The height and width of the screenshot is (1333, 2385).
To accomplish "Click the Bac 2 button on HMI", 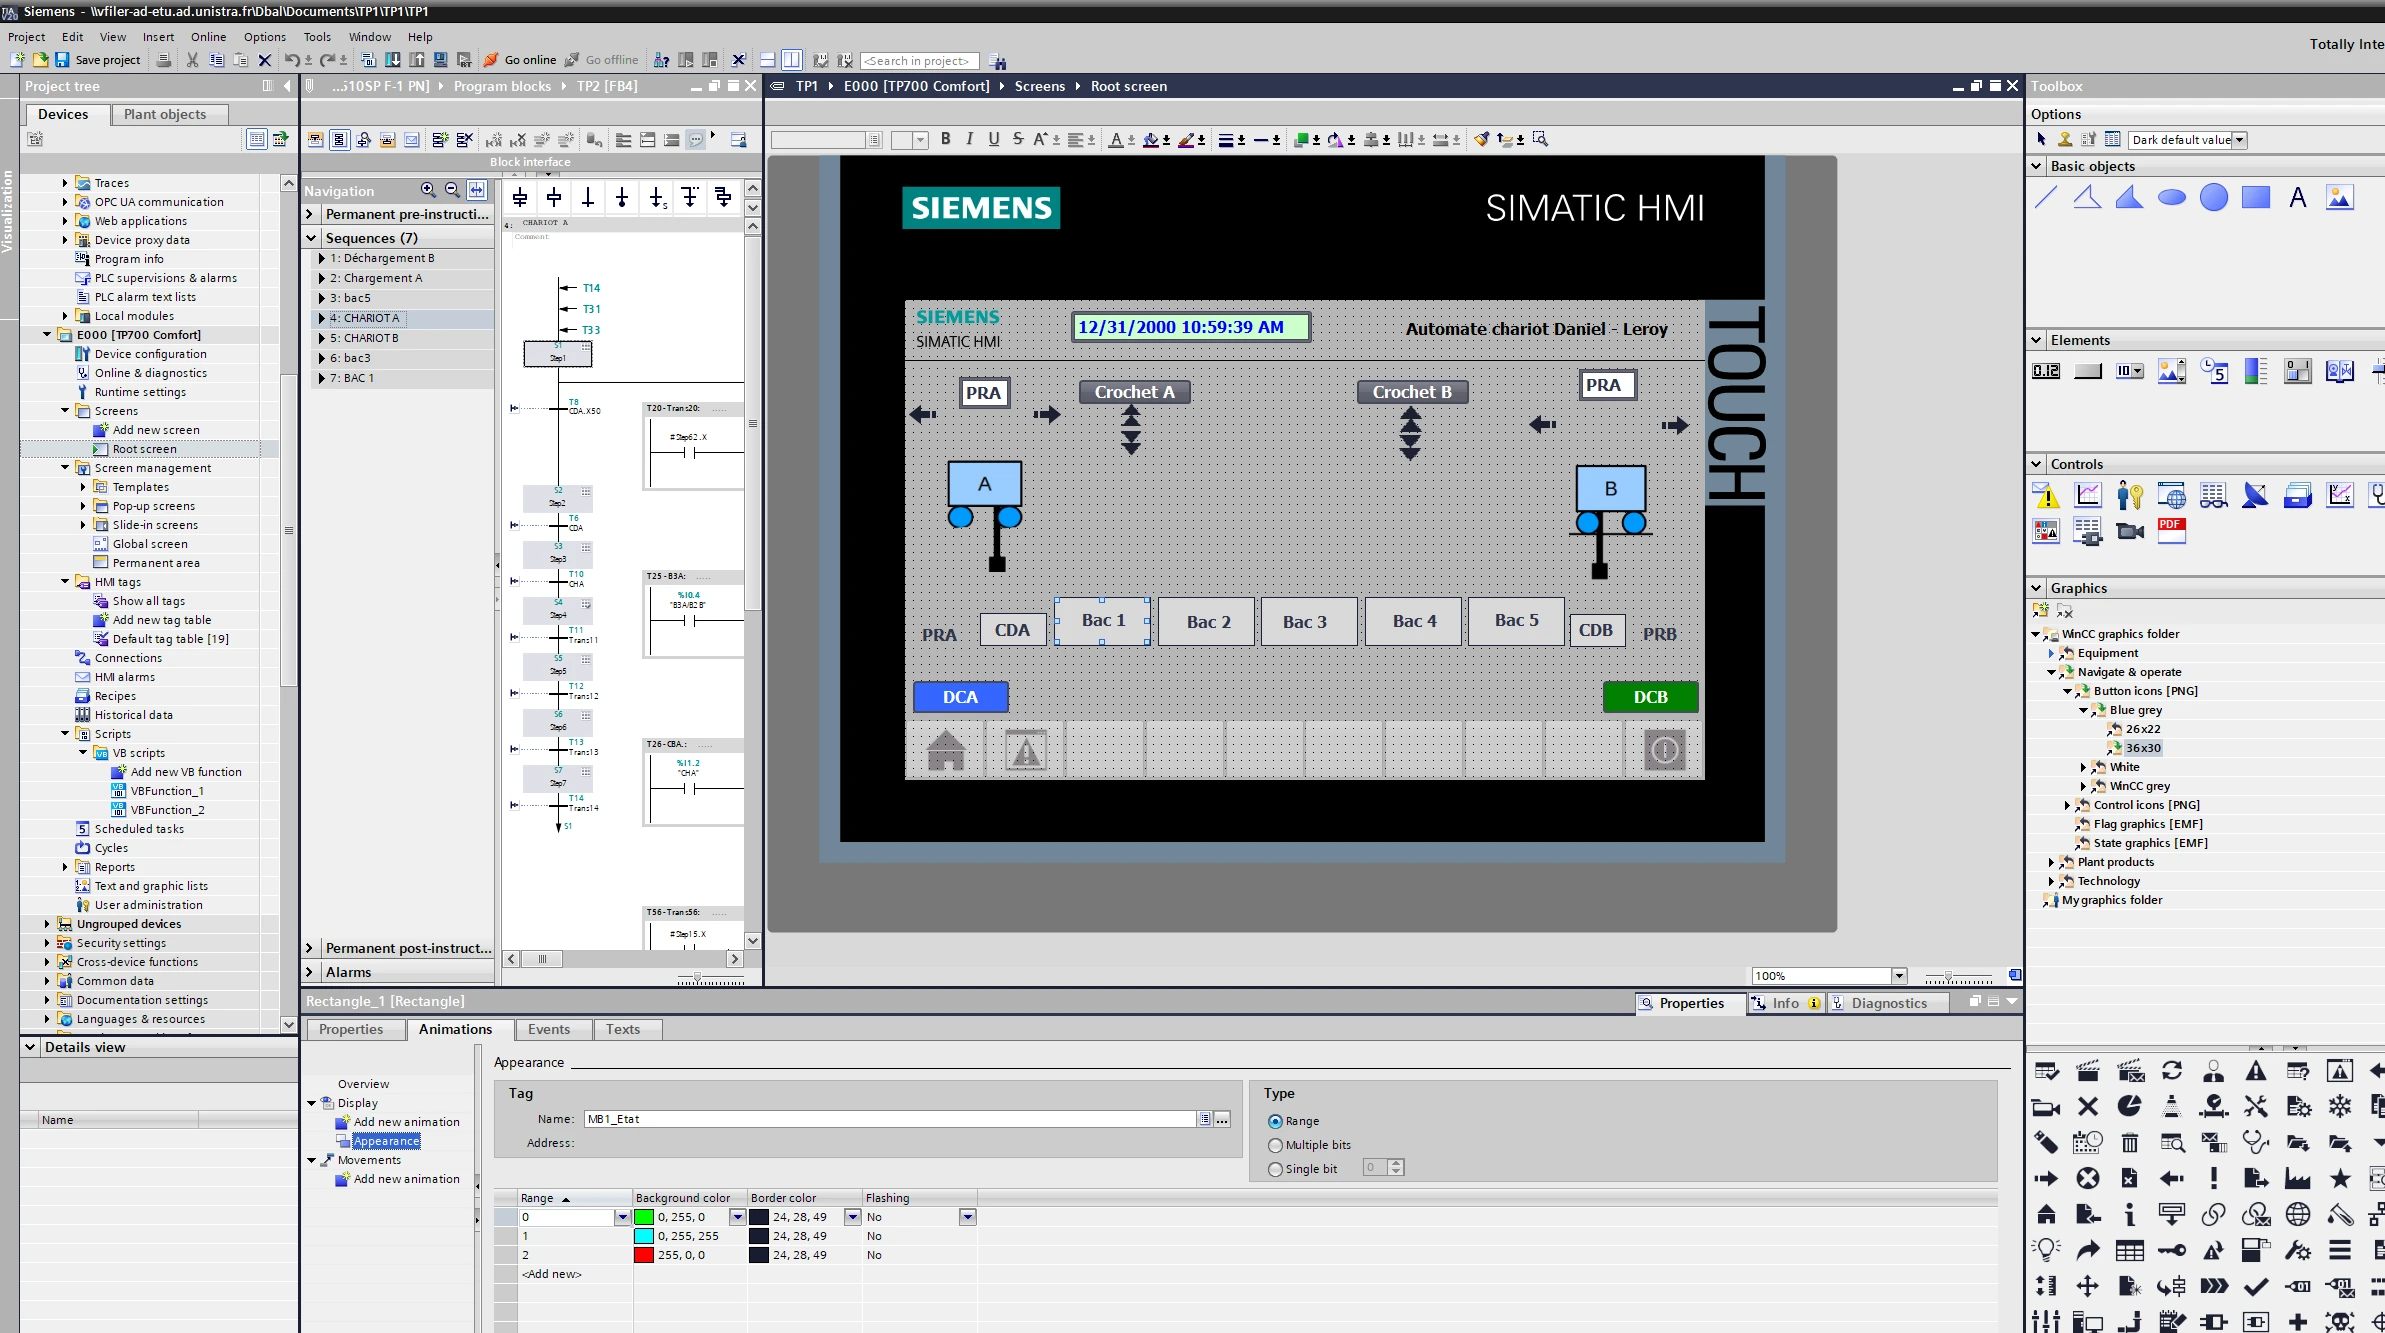I will tap(1208, 622).
